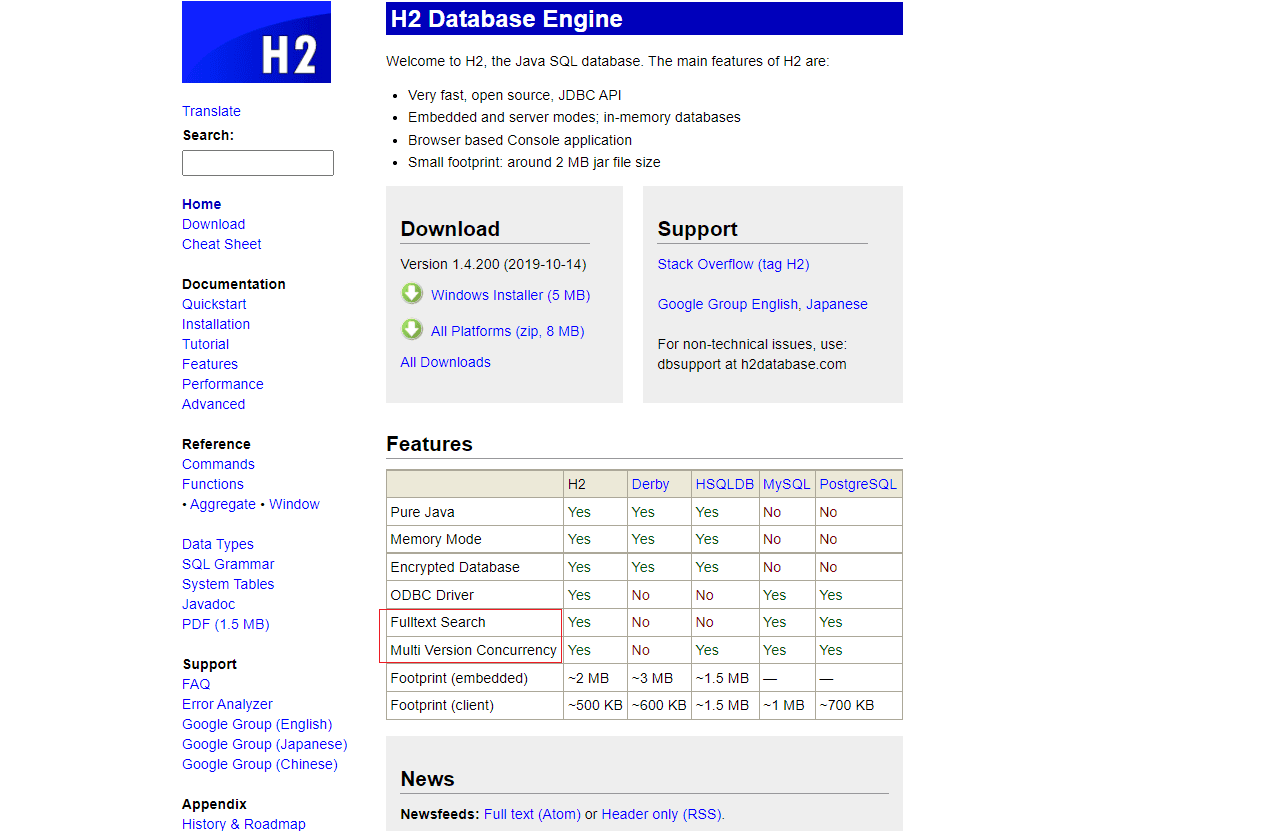Click green download icon beside Windows Installer
Viewport: 1272px width, 831px height.
(x=412, y=294)
